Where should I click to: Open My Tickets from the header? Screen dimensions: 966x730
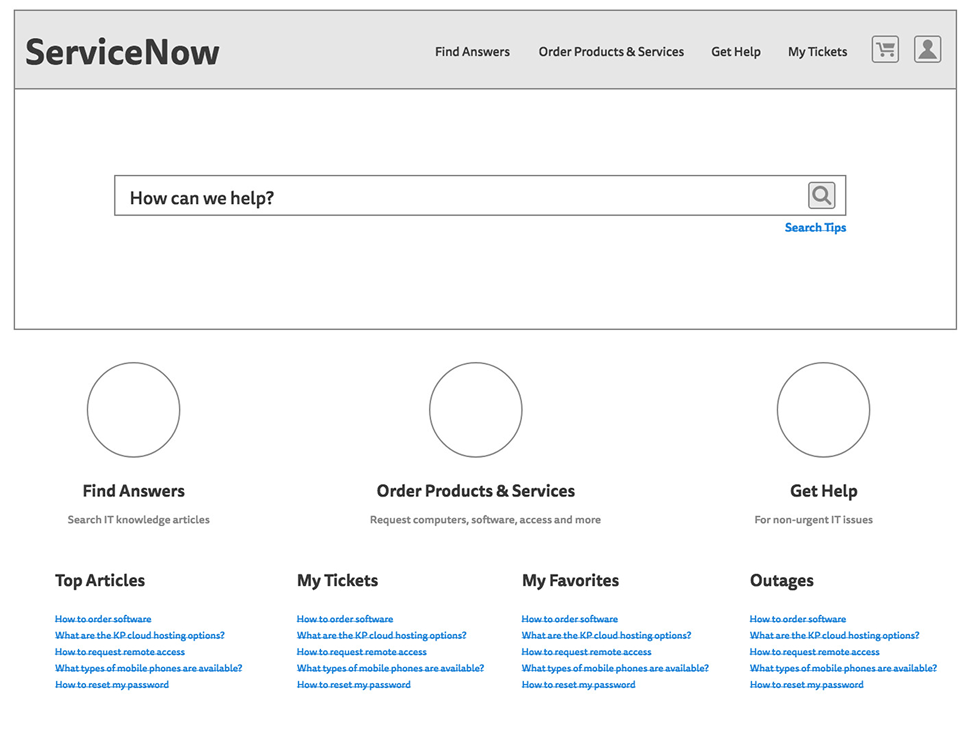tap(817, 52)
